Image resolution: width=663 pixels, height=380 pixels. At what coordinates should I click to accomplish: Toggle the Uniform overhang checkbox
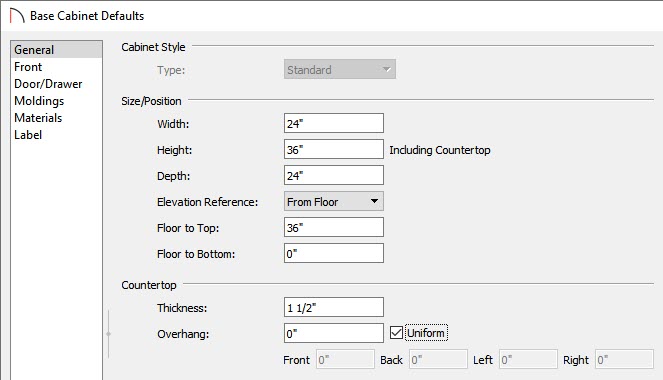tap(396, 333)
